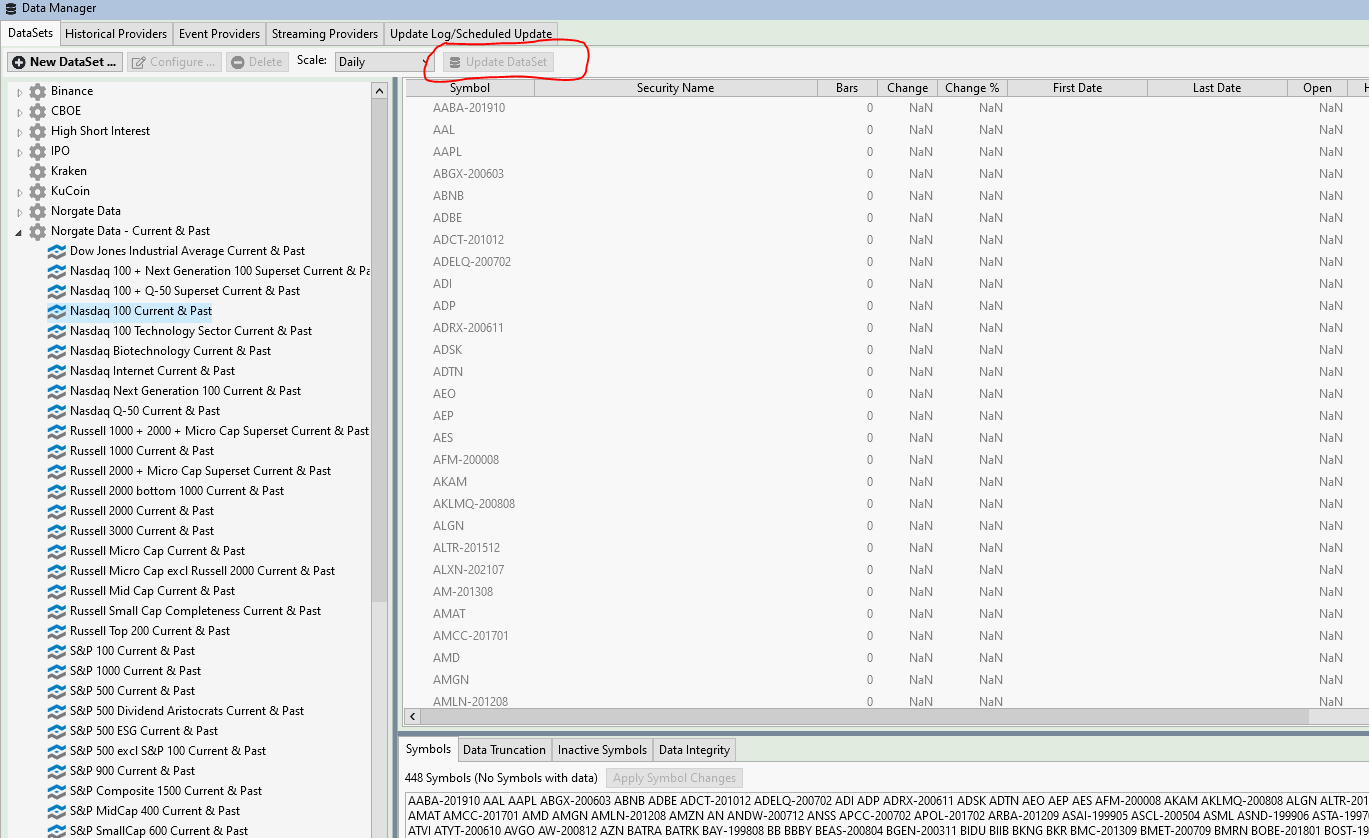Click the Nasdaq Q-50 Current & Past dataset icon
This screenshot has width=1369, height=838.
click(x=57, y=411)
